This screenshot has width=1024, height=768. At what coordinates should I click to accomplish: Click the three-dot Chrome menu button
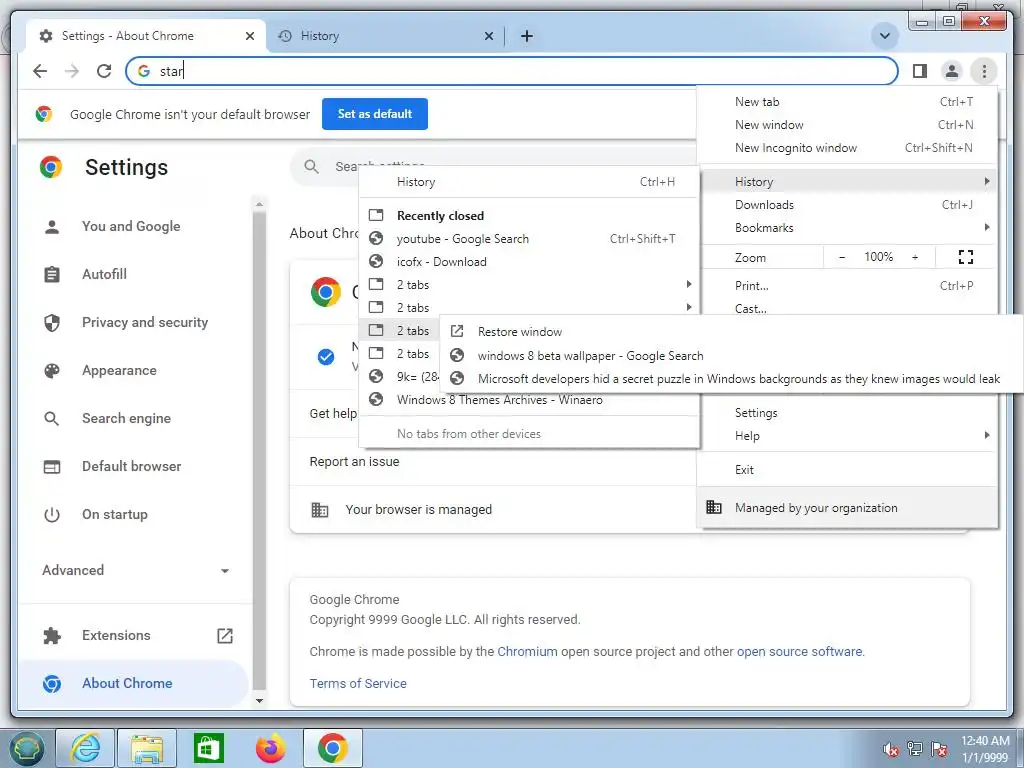point(984,71)
